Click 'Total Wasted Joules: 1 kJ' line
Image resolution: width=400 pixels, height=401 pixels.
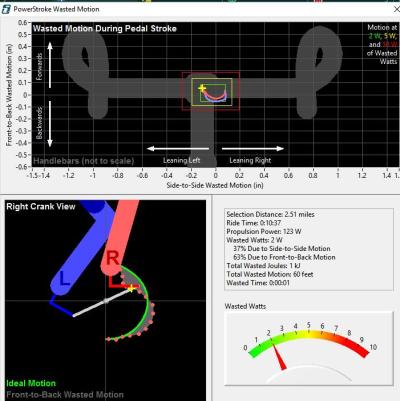pyautogui.click(x=263, y=266)
